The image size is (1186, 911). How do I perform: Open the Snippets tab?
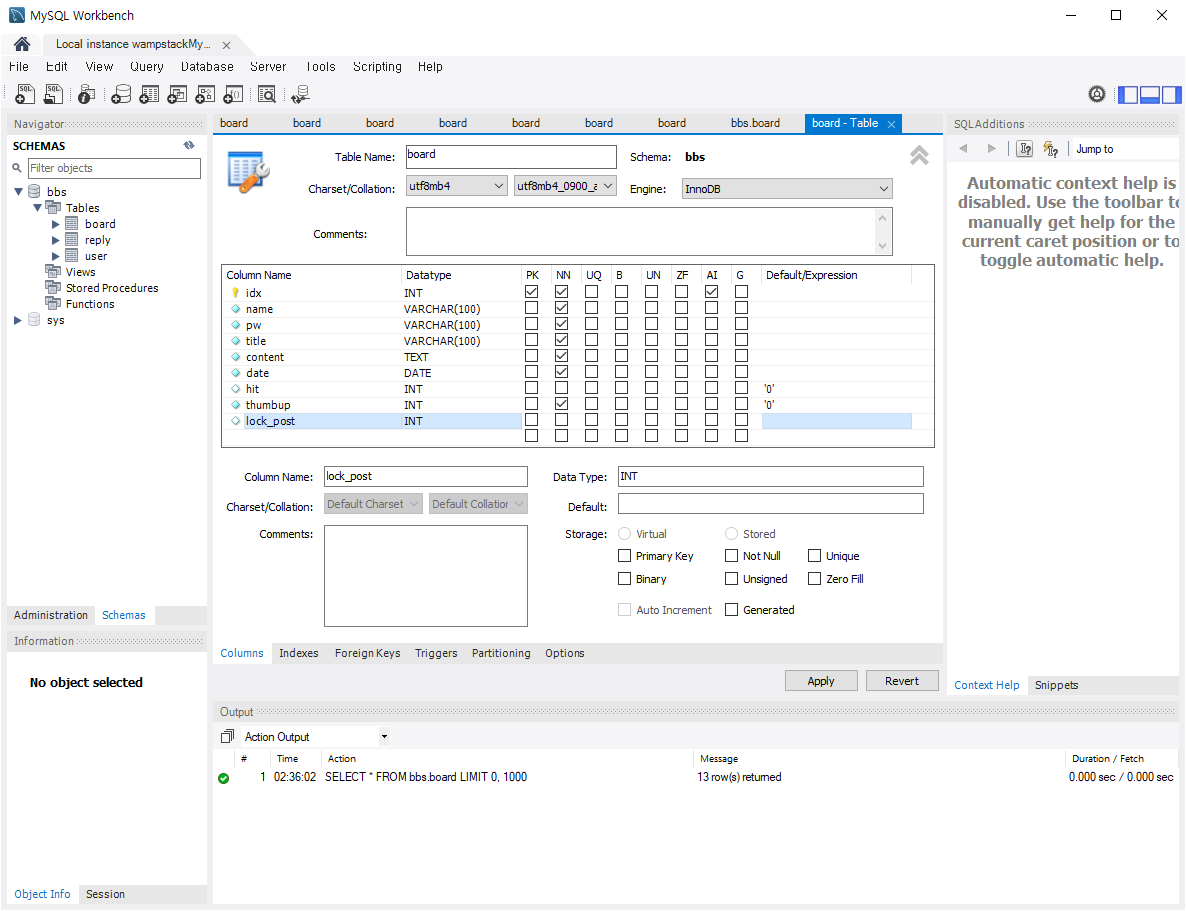[1057, 685]
